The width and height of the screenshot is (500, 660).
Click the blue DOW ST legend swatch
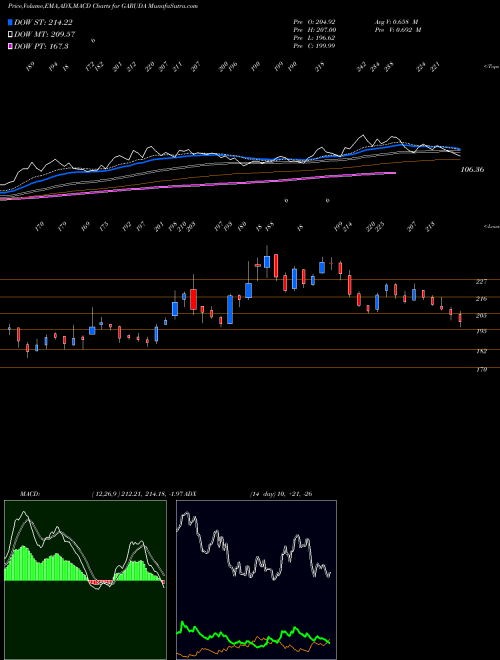coord(10,22)
